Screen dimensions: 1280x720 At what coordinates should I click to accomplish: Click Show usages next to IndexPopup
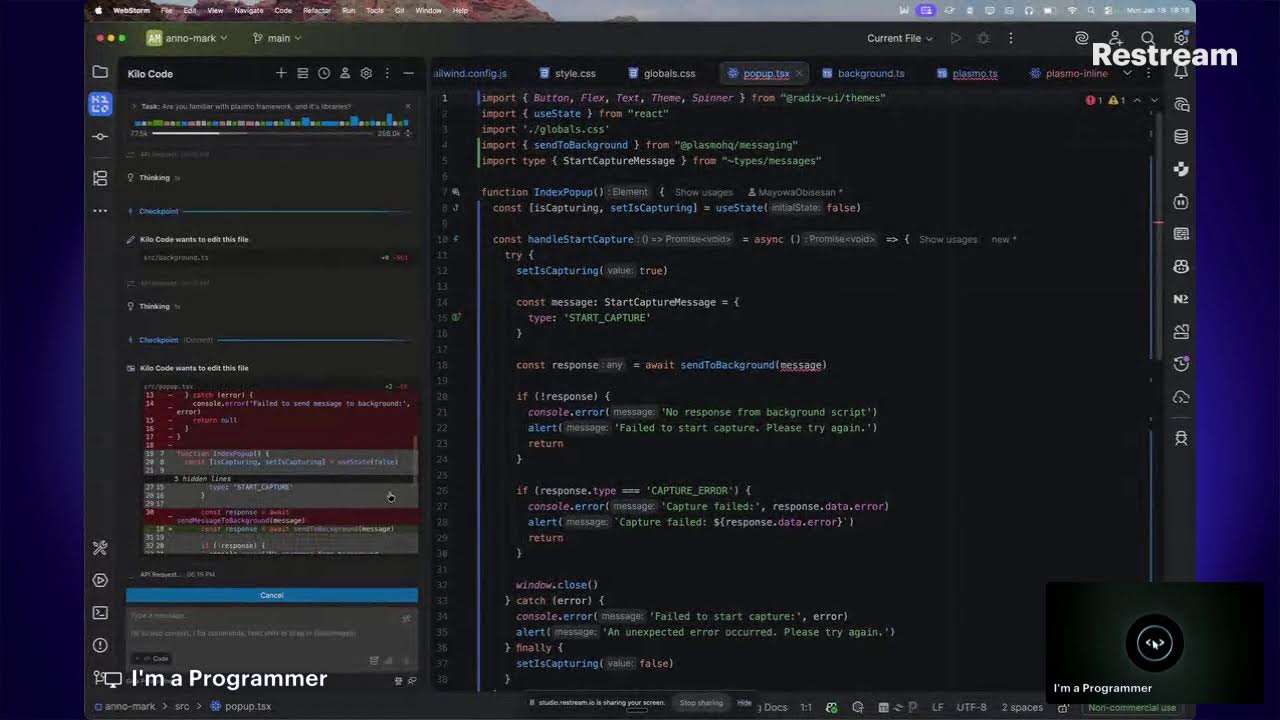pos(704,192)
